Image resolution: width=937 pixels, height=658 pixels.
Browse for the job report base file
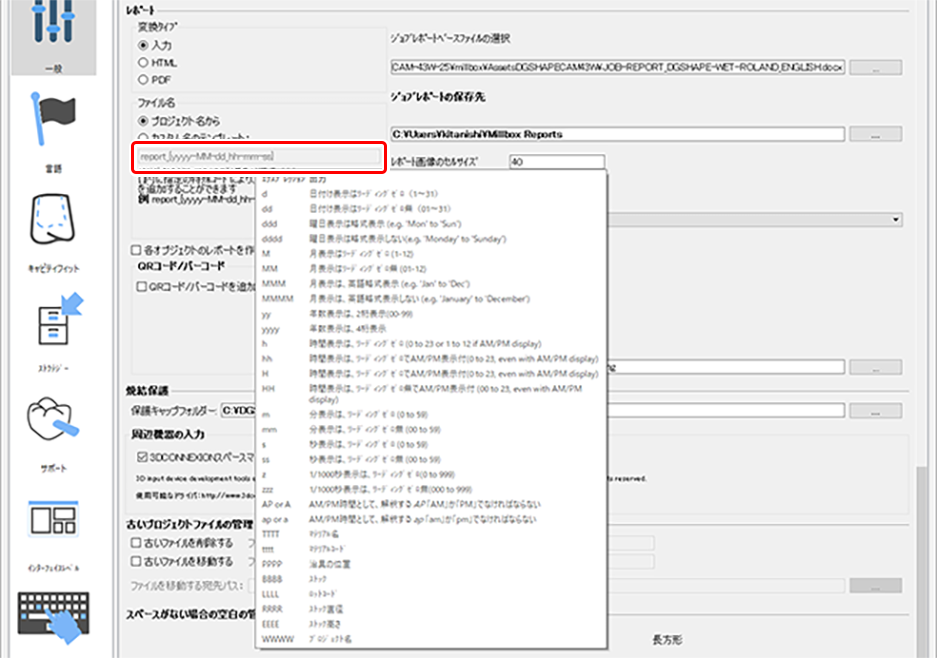click(x=875, y=68)
